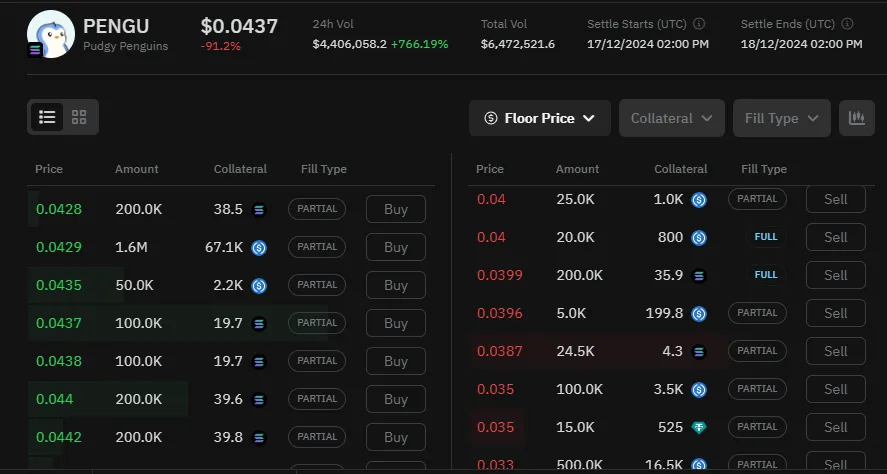The width and height of the screenshot is (887, 474).
Task: Click the SOL icon in 0.0437 buy row
Action: [x=259, y=324]
